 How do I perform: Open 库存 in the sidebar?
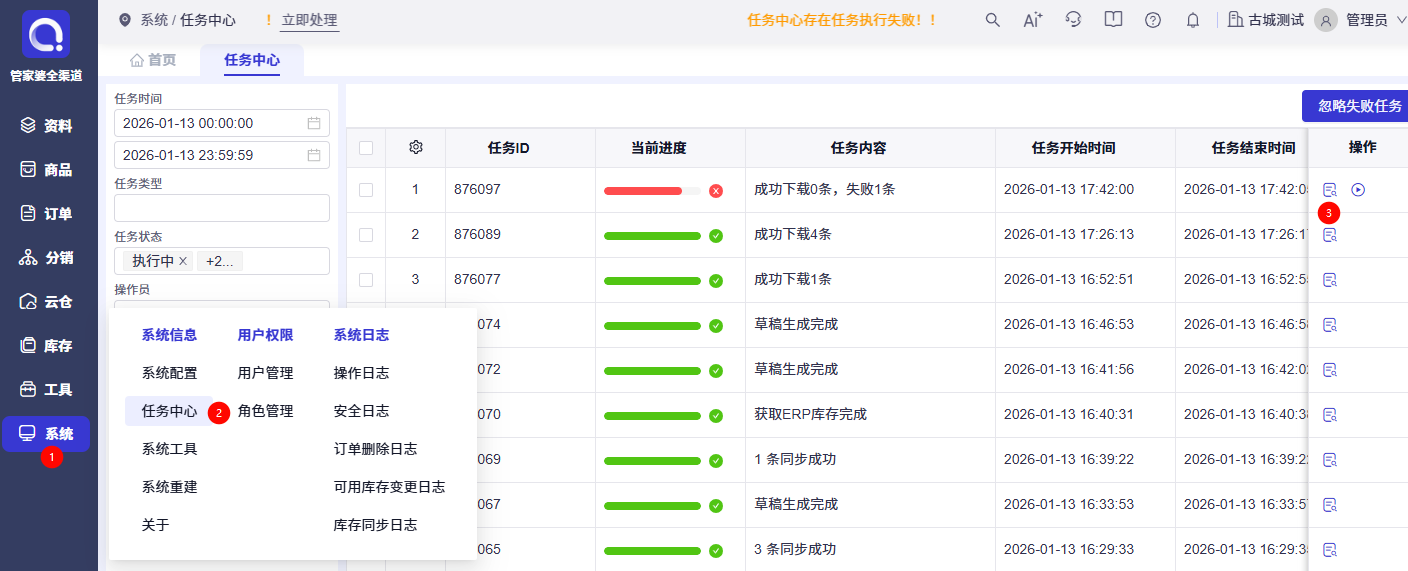coord(47,346)
